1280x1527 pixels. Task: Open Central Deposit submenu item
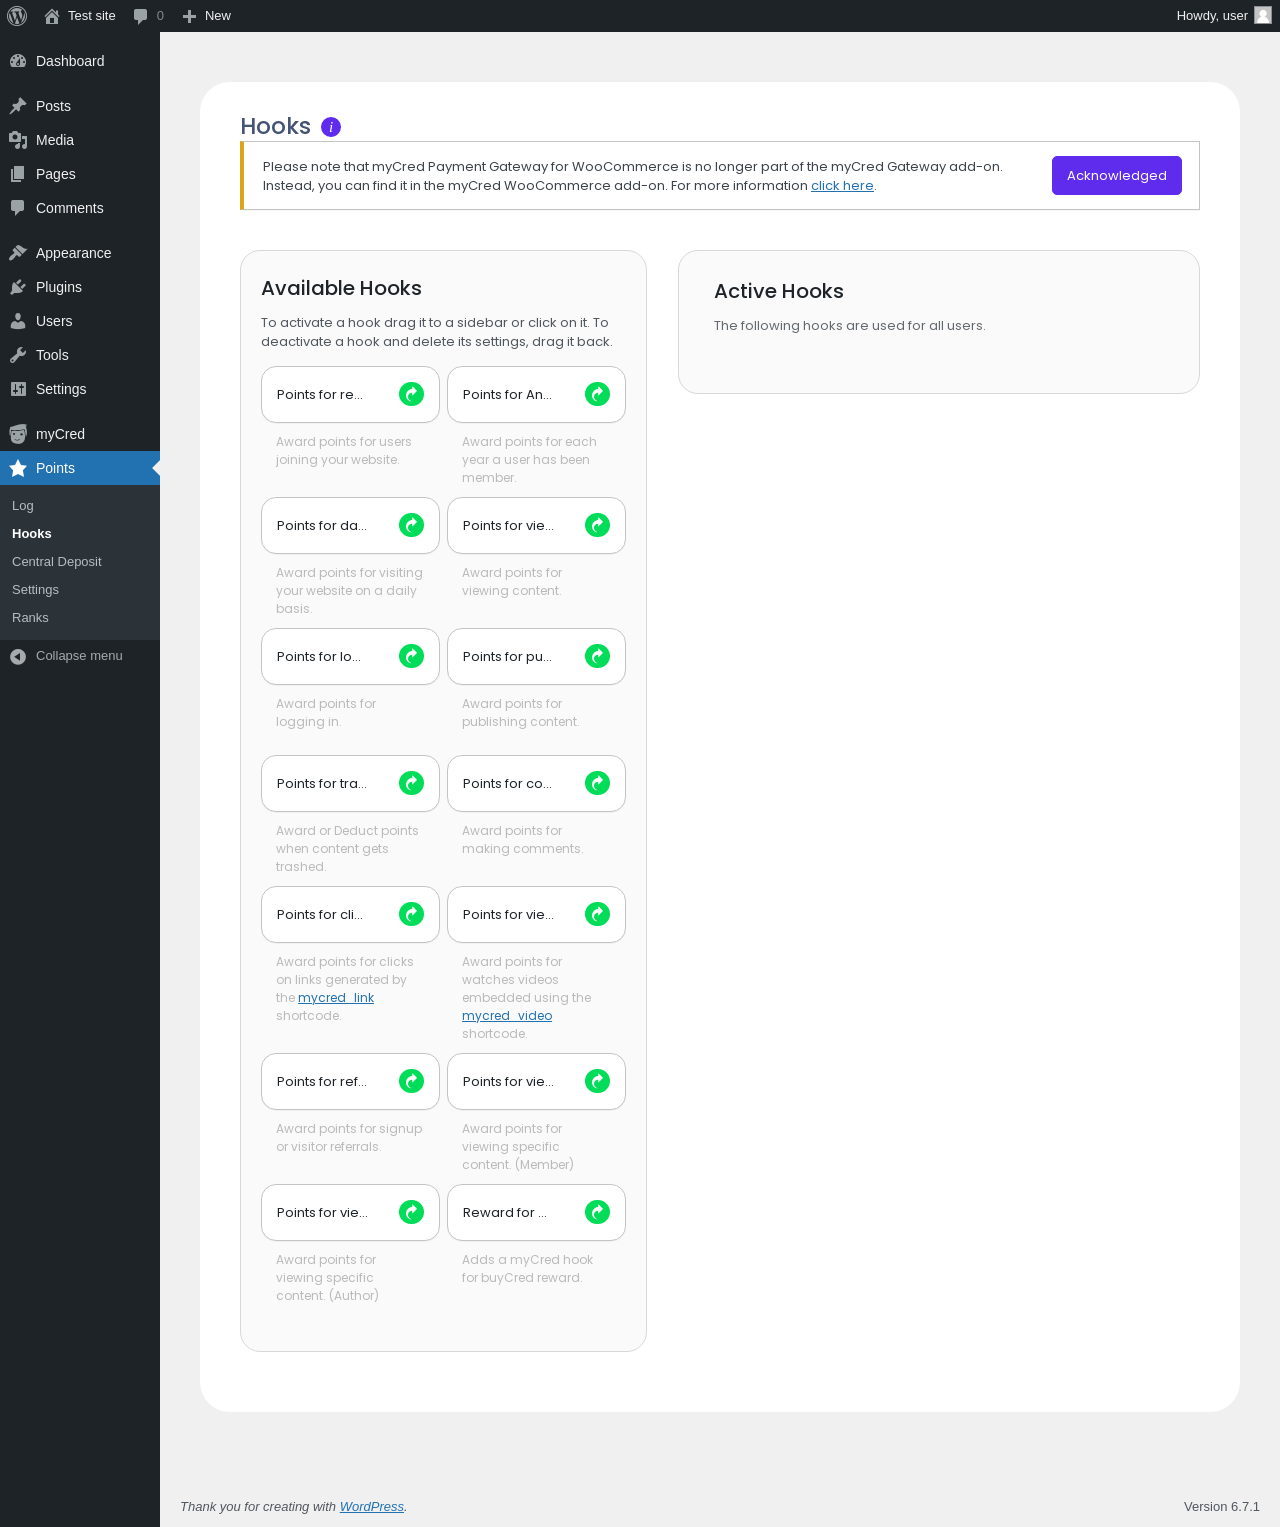pyautogui.click(x=80, y=562)
